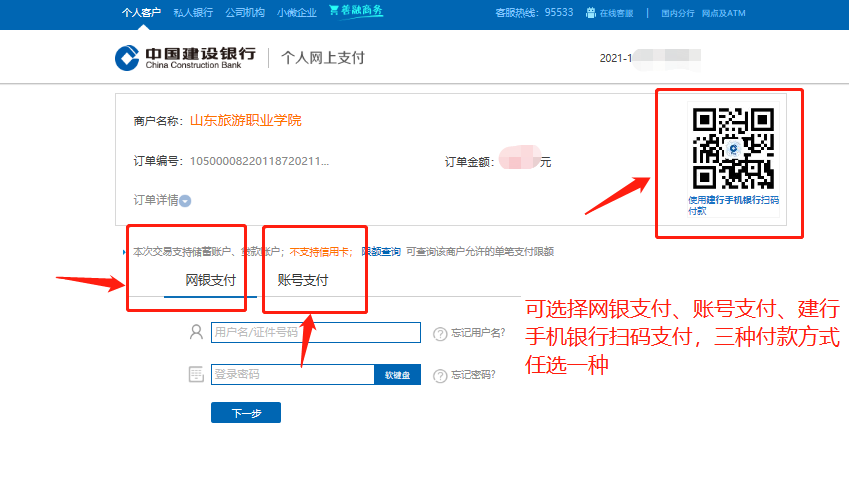849x499 pixels.
Task: Focus the 用户名/证件号码 input field
Action: [x=316, y=332]
